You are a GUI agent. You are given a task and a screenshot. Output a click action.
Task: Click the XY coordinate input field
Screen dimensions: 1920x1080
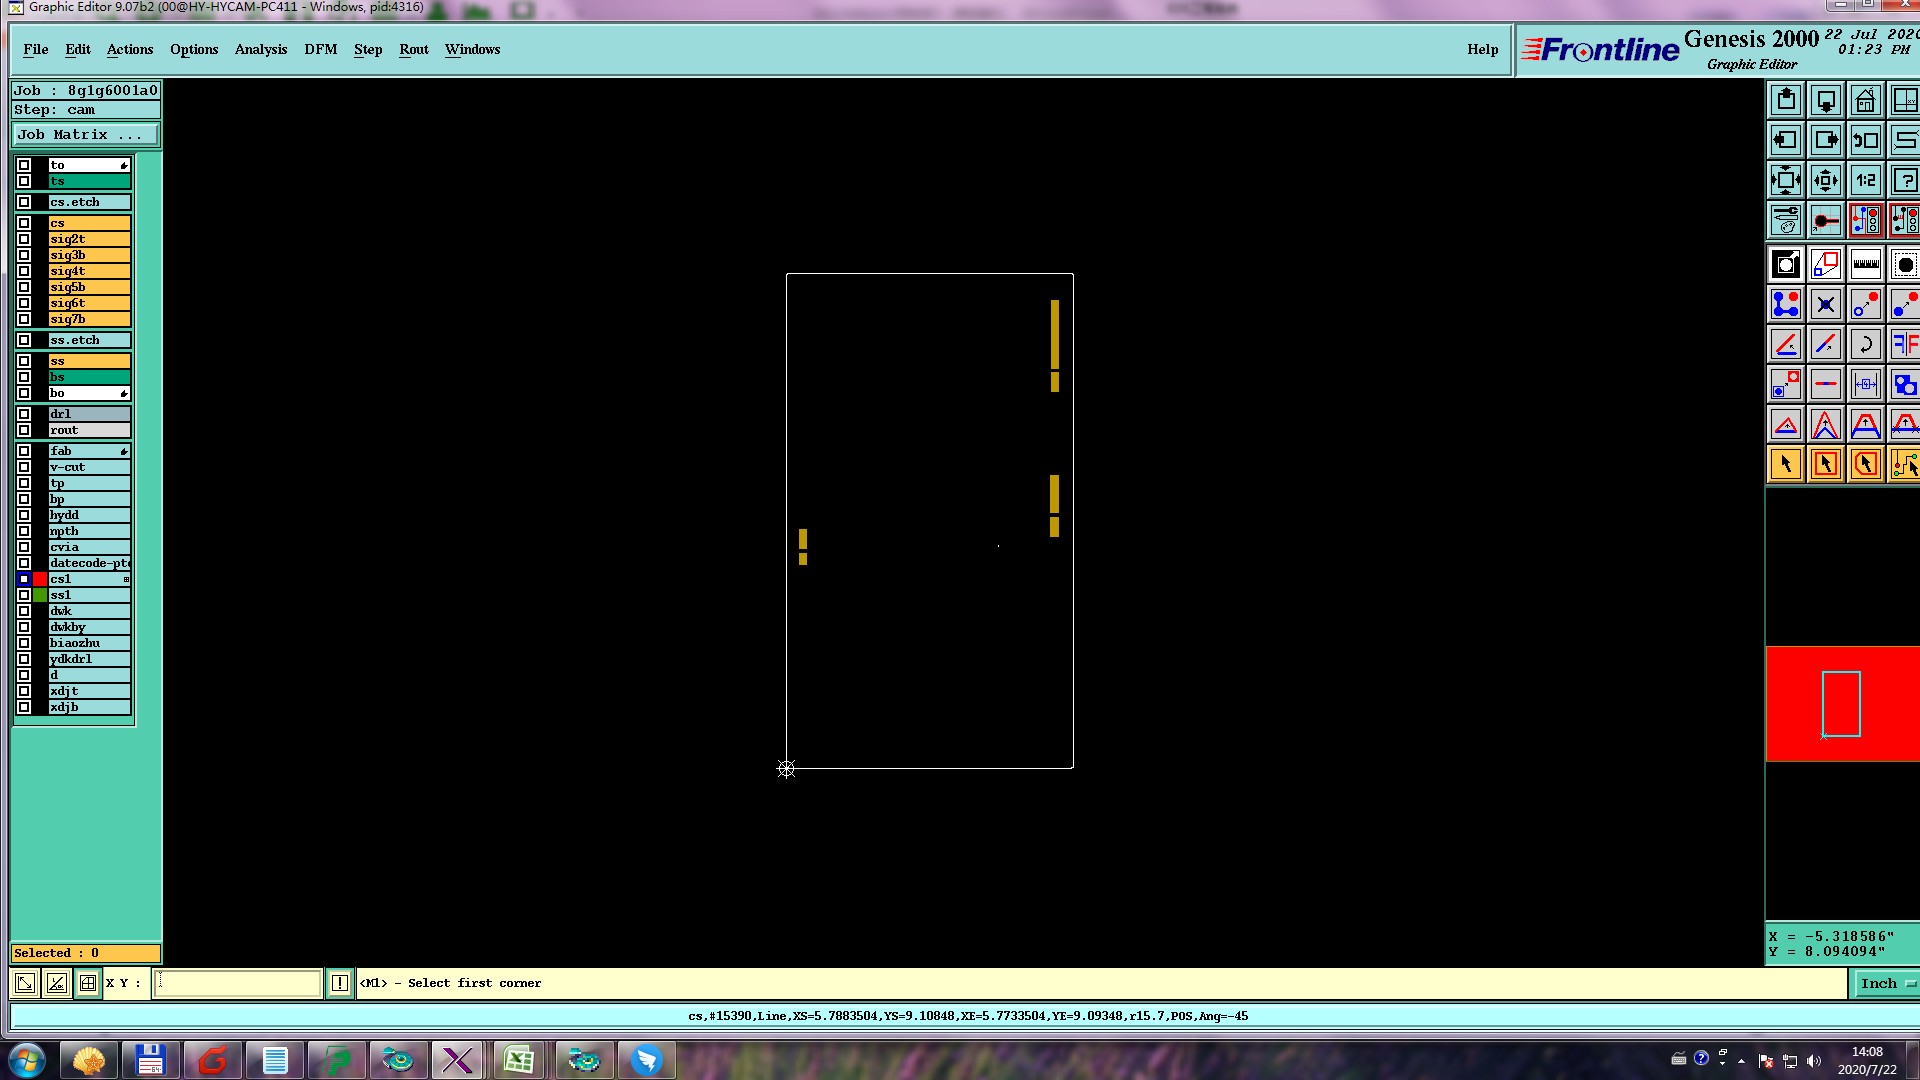(x=238, y=983)
